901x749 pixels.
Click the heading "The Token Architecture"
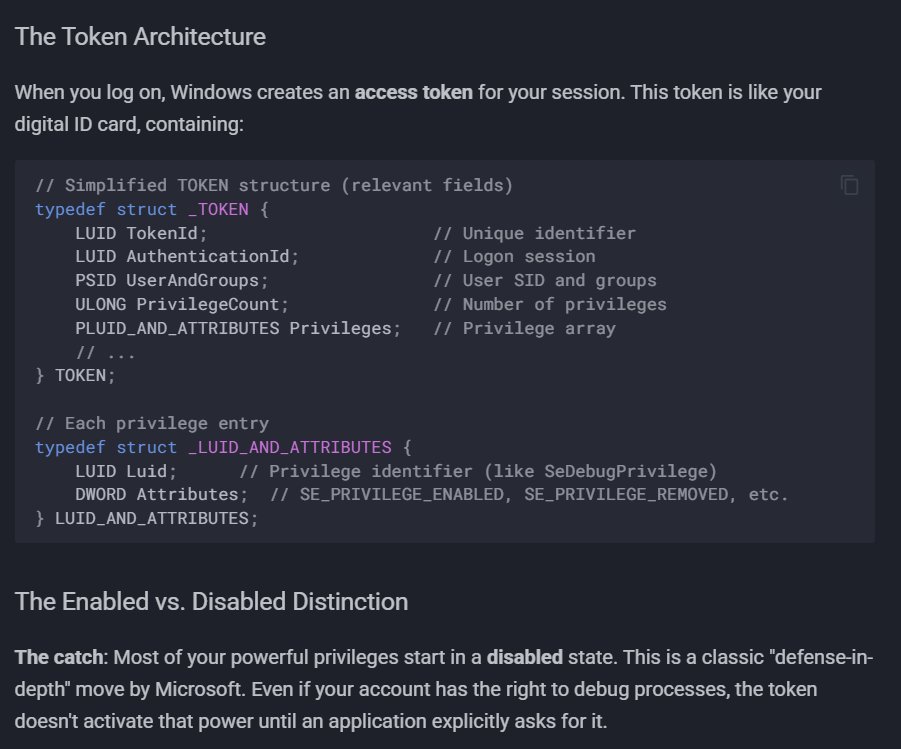point(140,37)
